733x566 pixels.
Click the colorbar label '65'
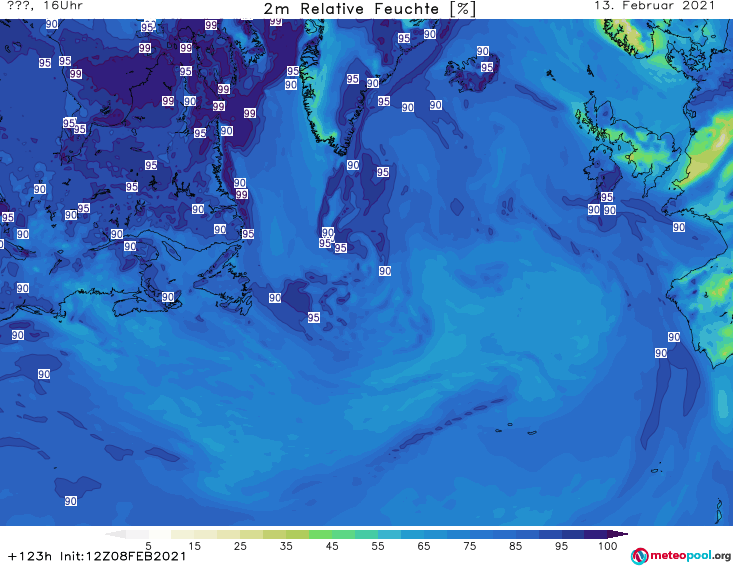point(424,546)
